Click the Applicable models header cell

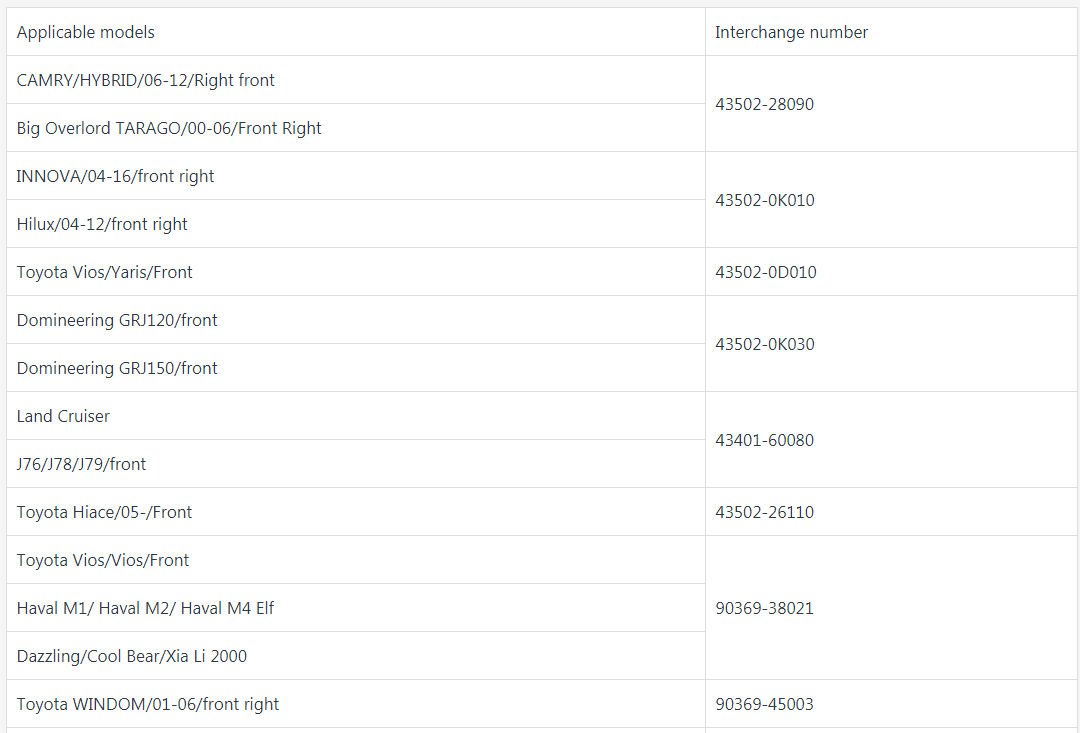point(356,32)
